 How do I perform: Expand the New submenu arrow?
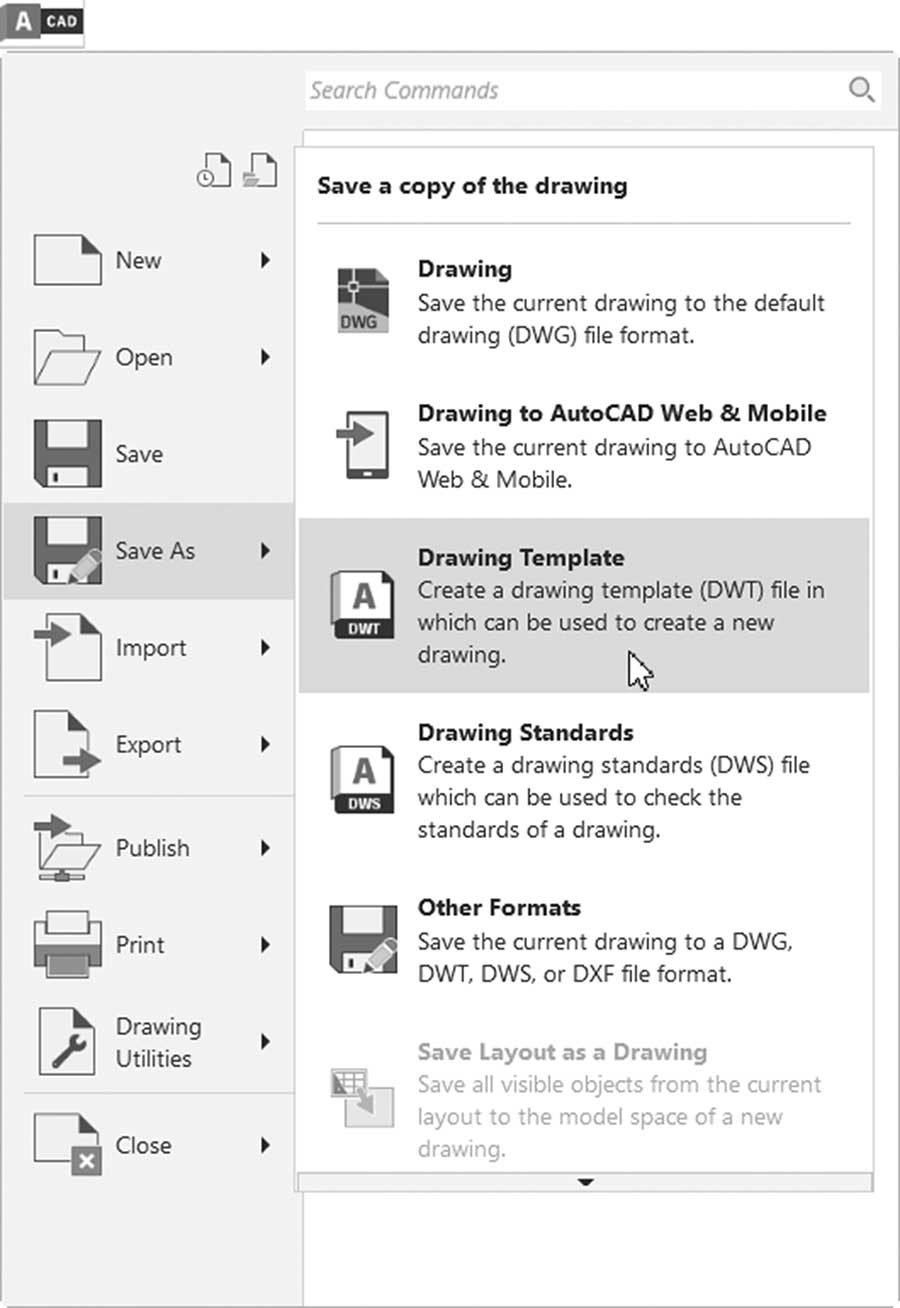click(x=265, y=260)
